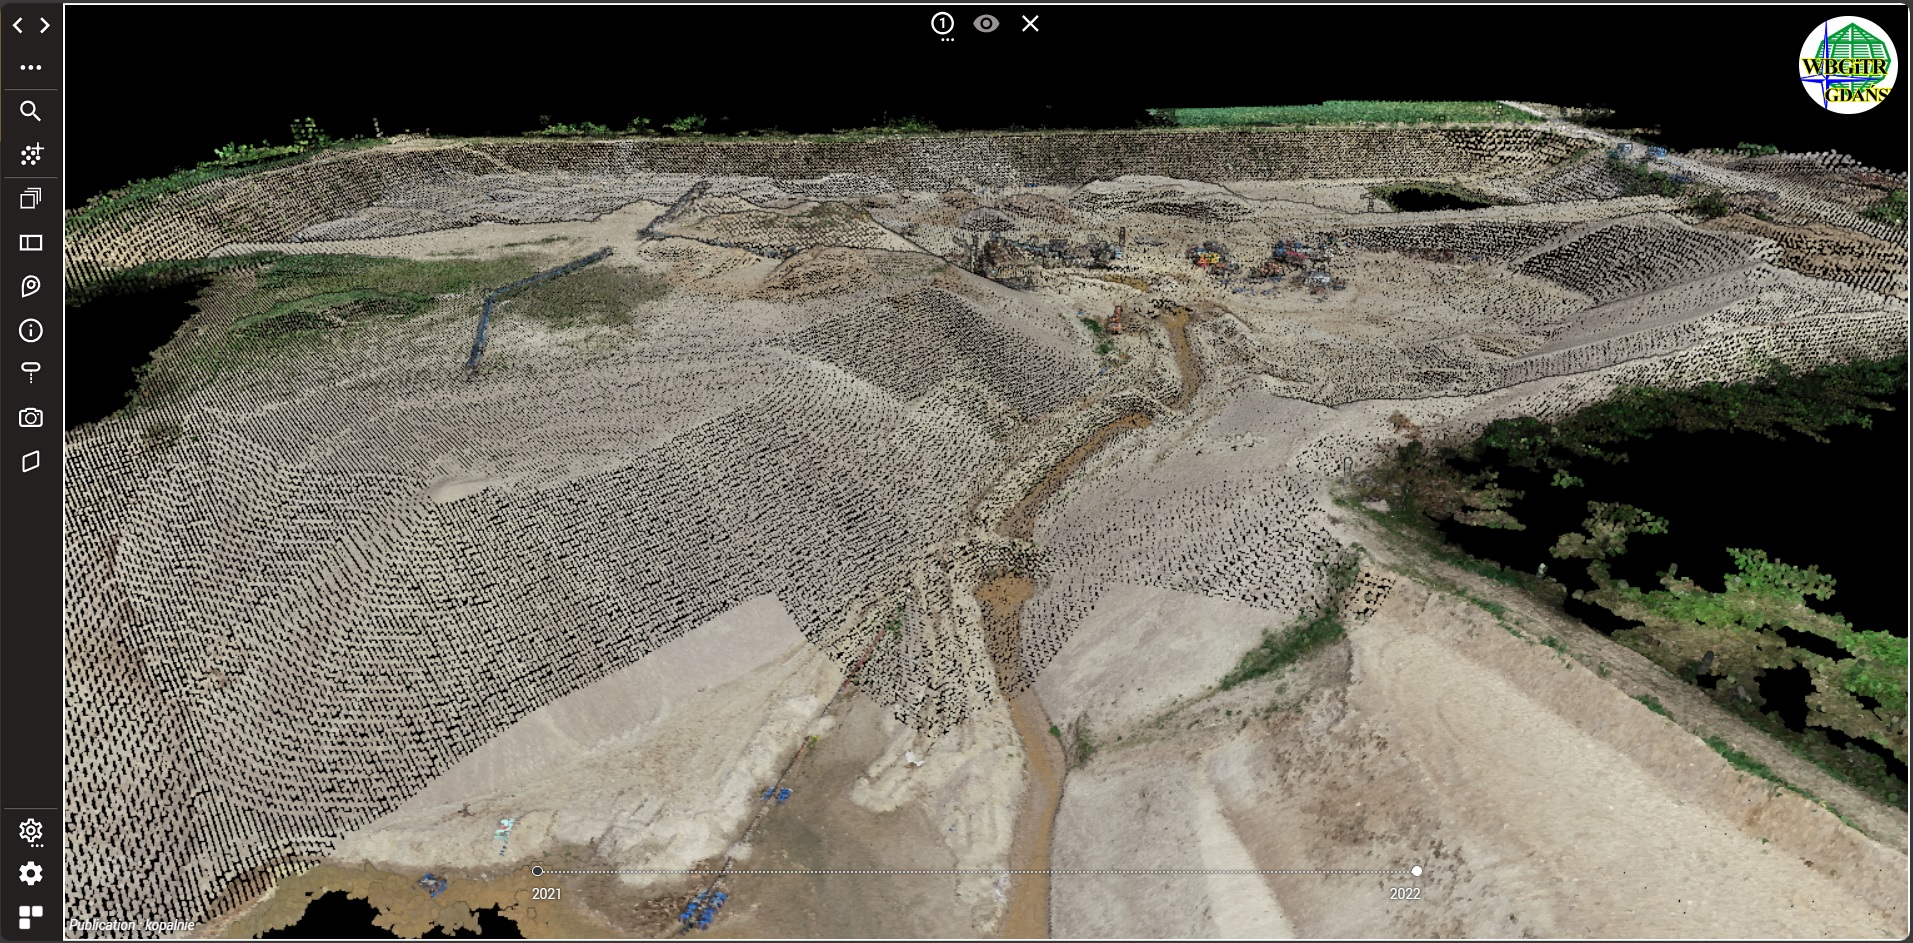Expand sidebar with the three-dots menu
Viewport: 1913px width, 943px height.
point(31,68)
